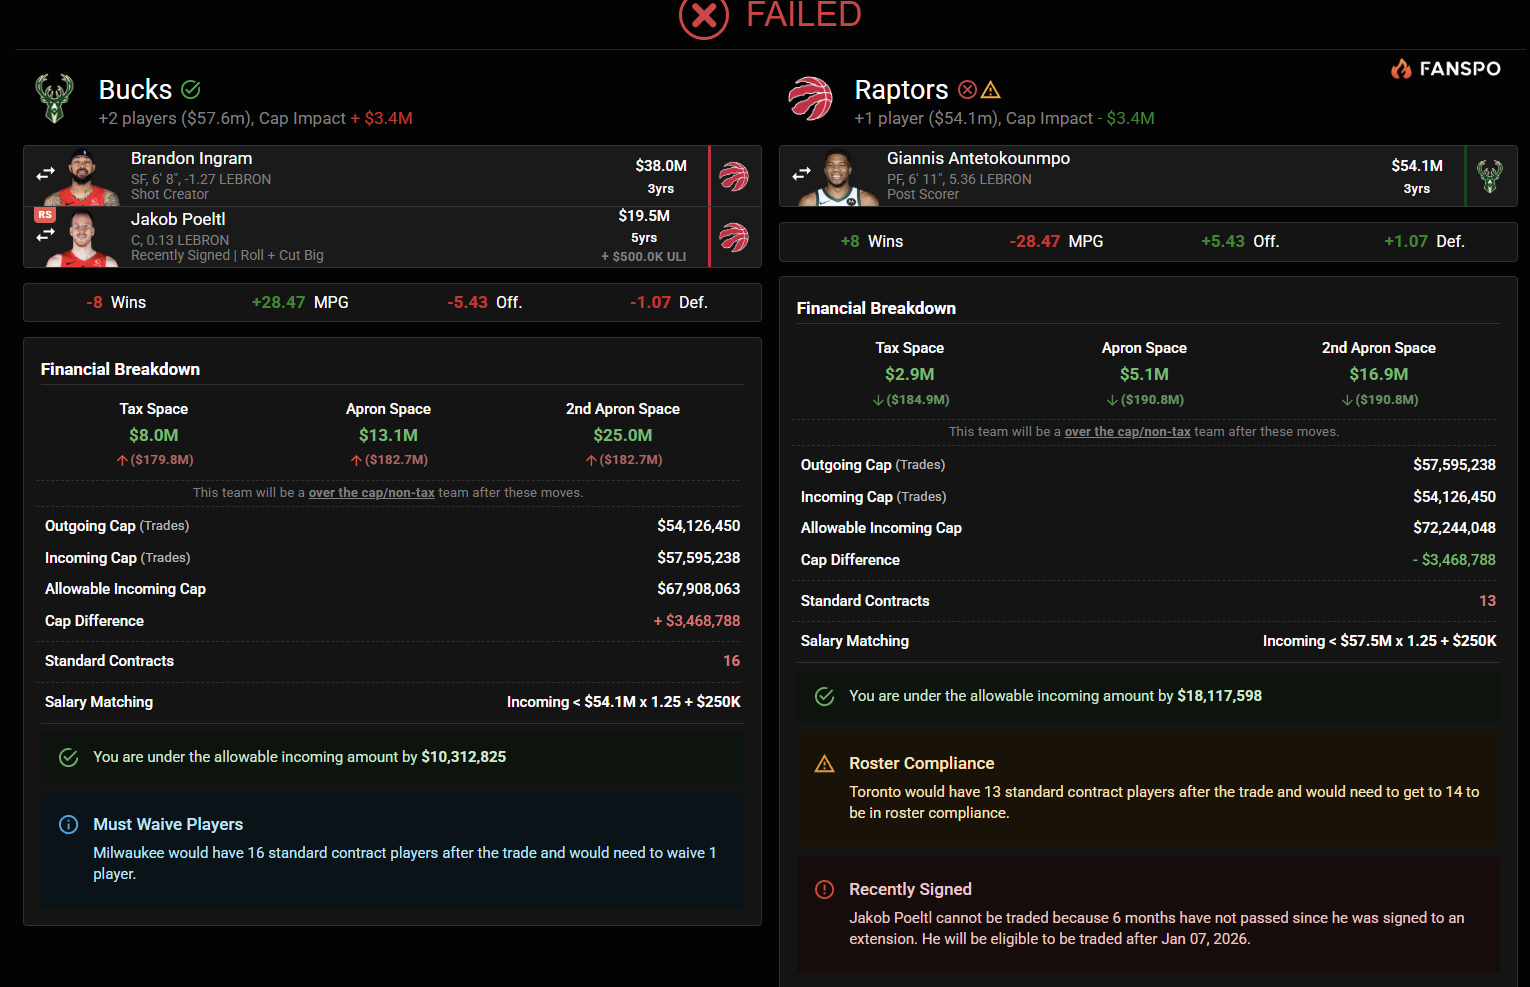Screen dimensions: 1530x987
Task: Click the +28.47 MPG stat for Bucks
Action: (x=300, y=302)
